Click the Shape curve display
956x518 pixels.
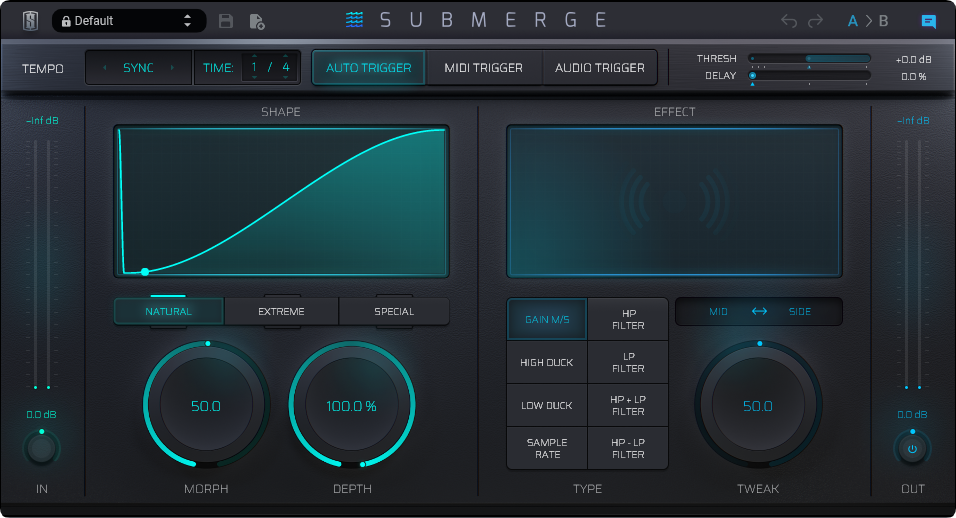coord(281,201)
